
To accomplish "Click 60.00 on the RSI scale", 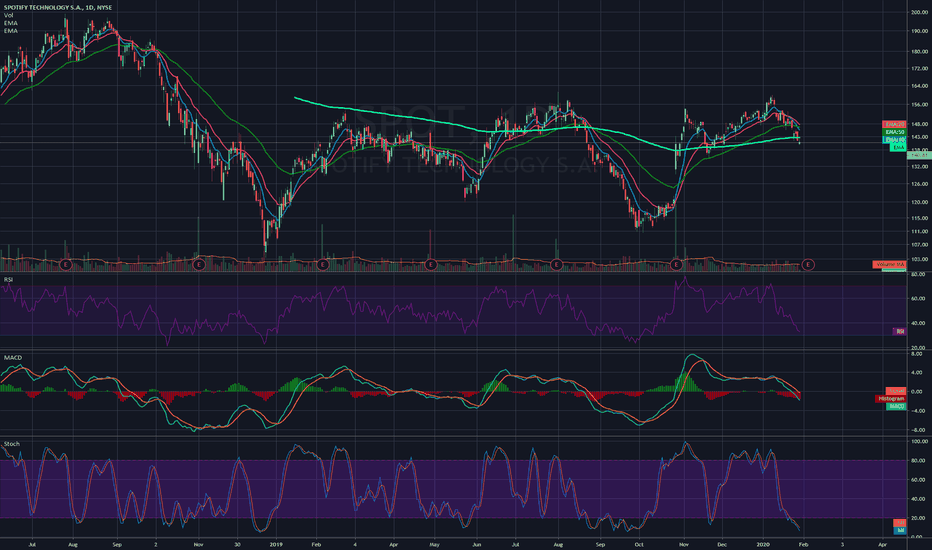I will (x=920, y=298).
